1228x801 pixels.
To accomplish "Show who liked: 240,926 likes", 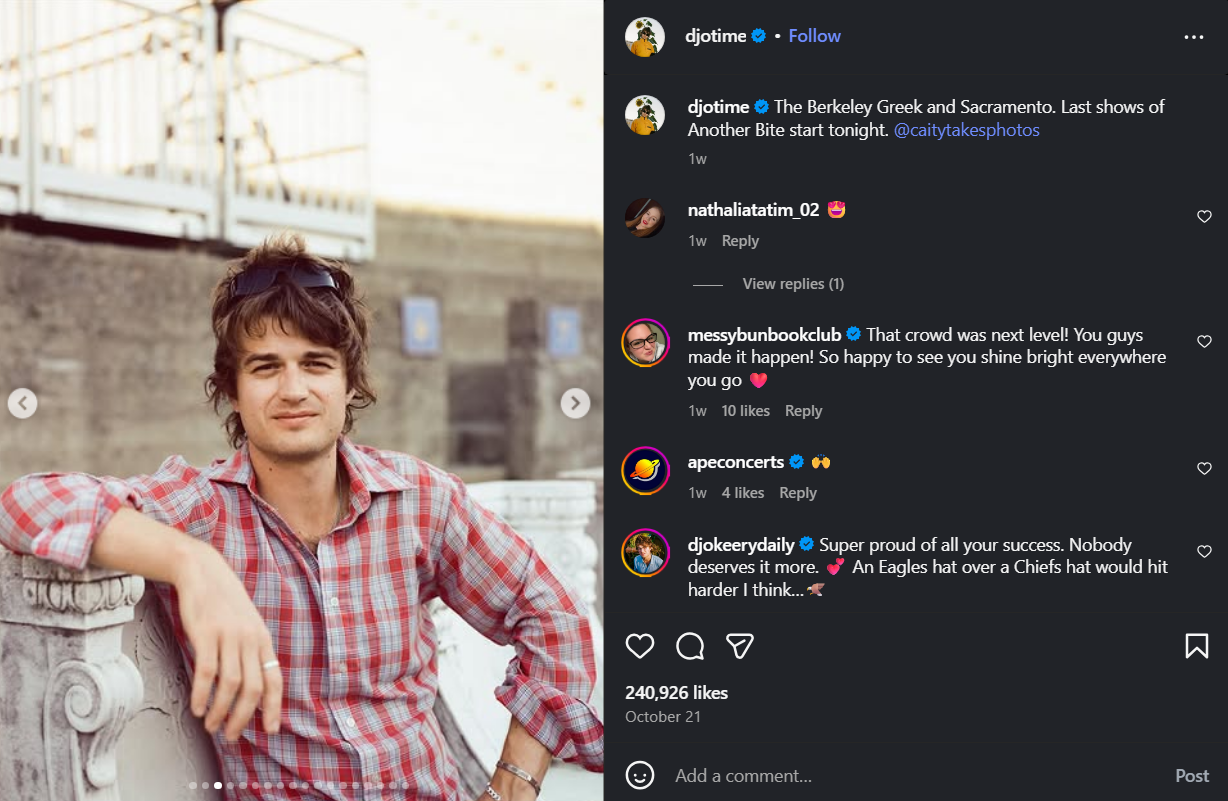I will point(676,692).
